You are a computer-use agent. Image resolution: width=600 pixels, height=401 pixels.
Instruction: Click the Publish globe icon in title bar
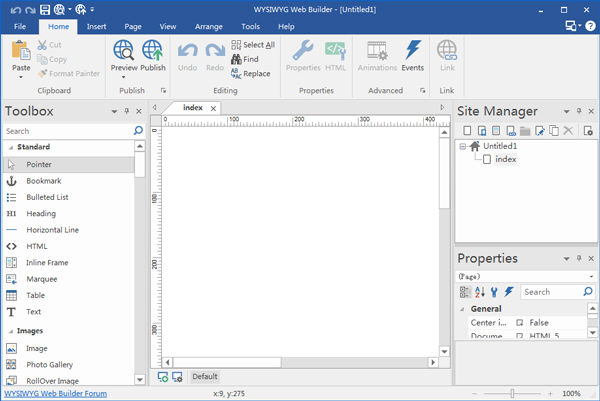pyautogui.click(x=80, y=10)
